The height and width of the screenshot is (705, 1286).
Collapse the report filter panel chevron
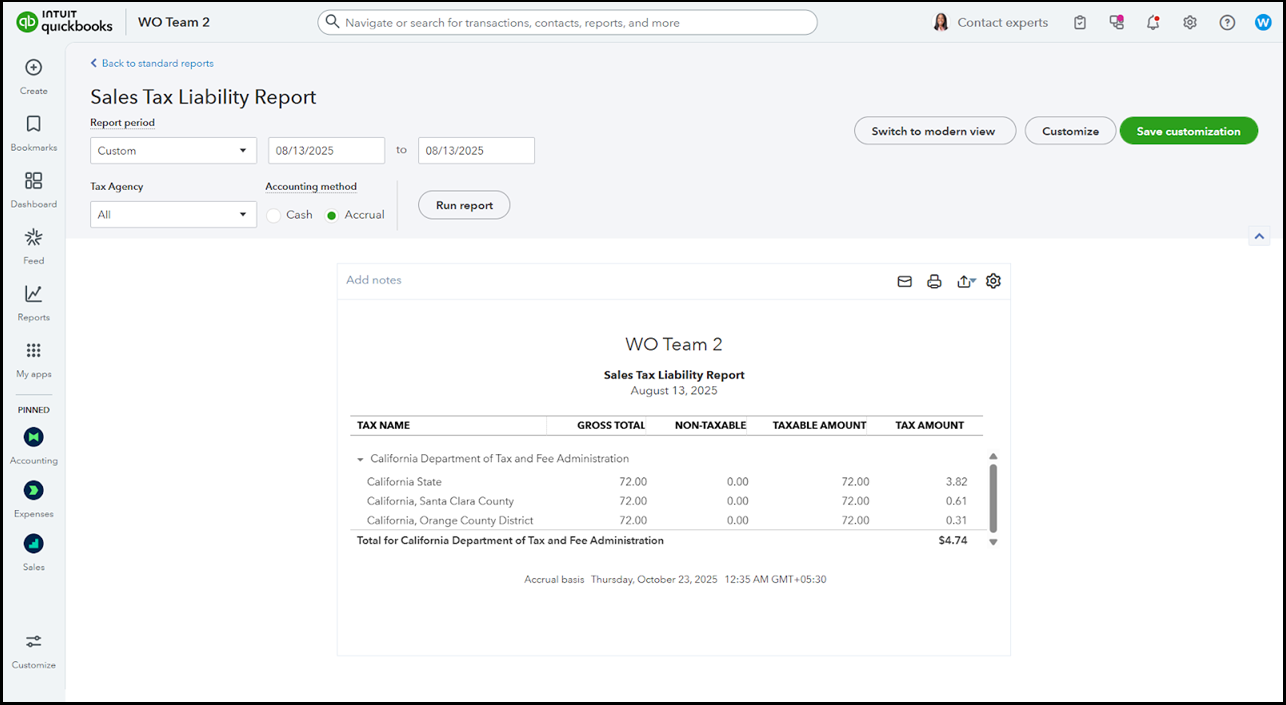pos(1259,237)
